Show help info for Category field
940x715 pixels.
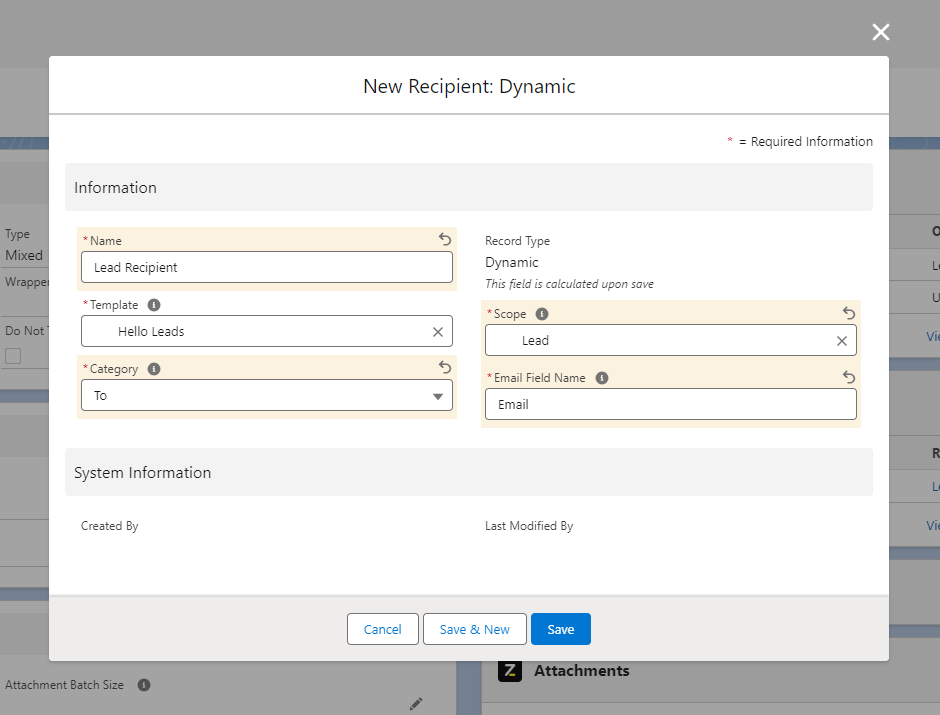tap(154, 369)
